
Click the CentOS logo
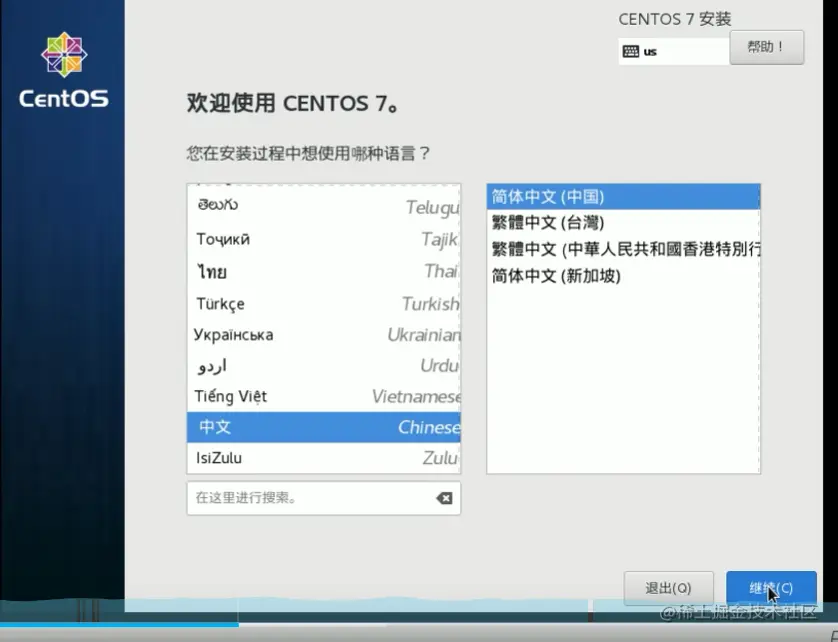click(64, 70)
